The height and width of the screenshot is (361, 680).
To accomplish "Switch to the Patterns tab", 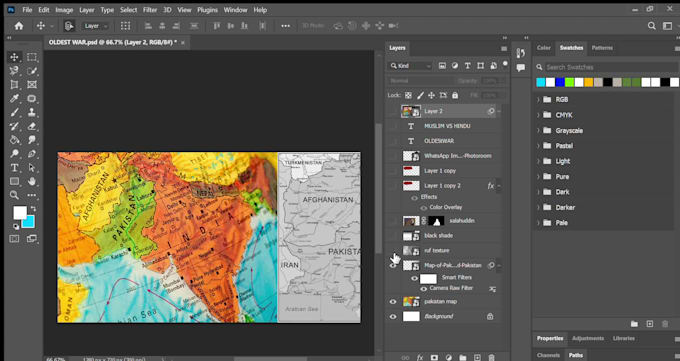I will [x=602, y=48].
